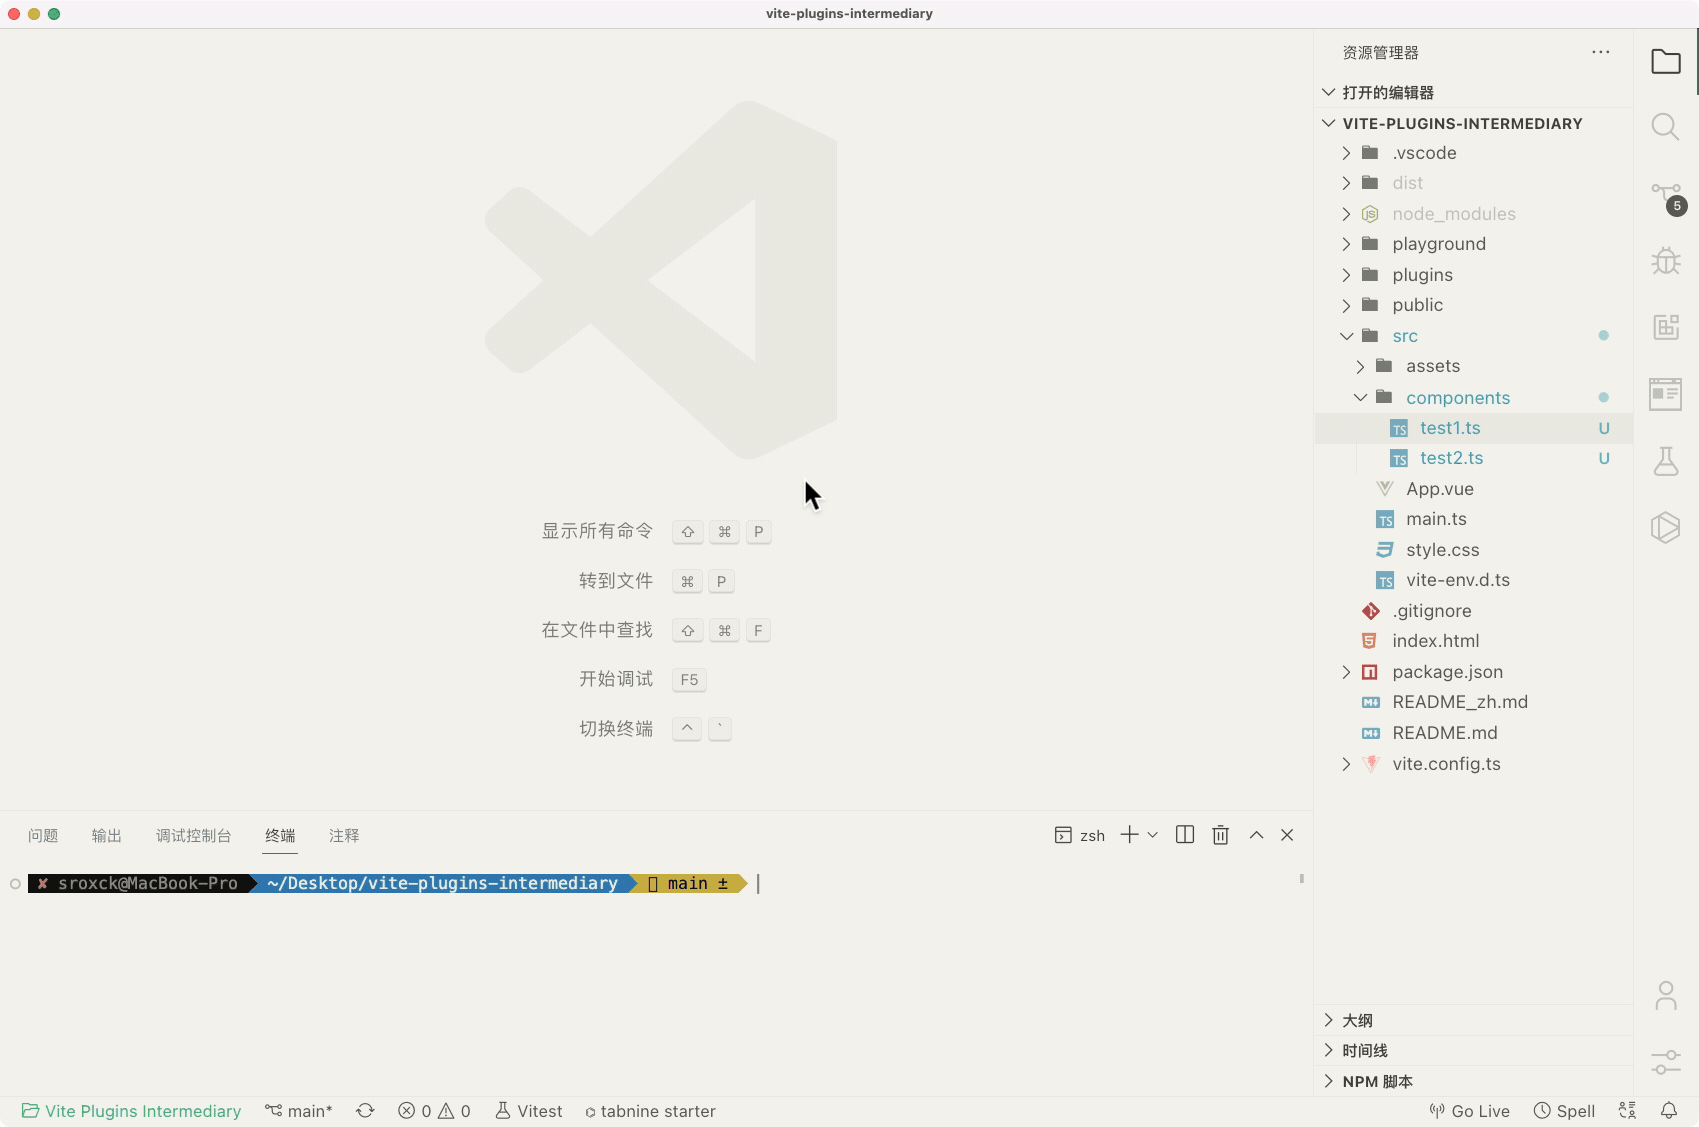
Task: Close the bottom panel with X icon
Action: 1287,835
